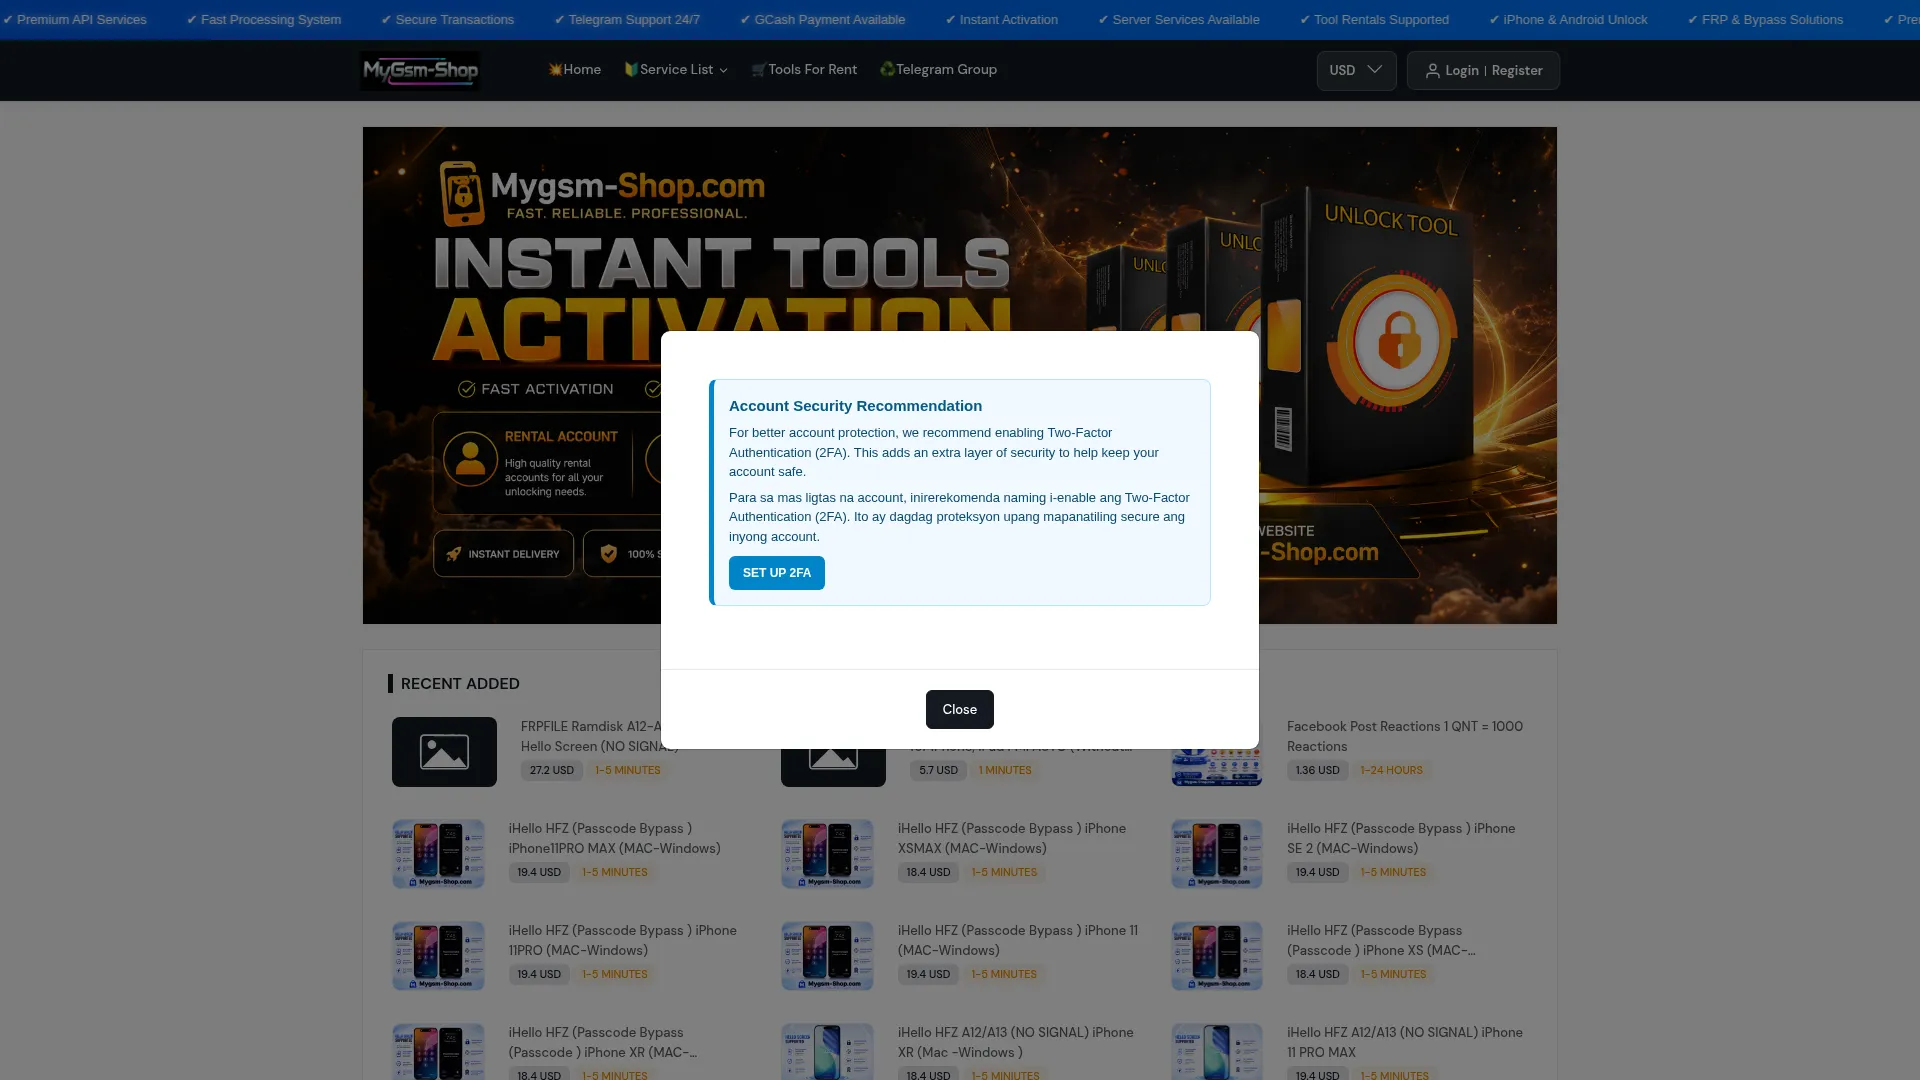1920x1080 pixels.
Task: Click iPhone 11 (MAC-Windows) thumbnail
Action: 827,956
